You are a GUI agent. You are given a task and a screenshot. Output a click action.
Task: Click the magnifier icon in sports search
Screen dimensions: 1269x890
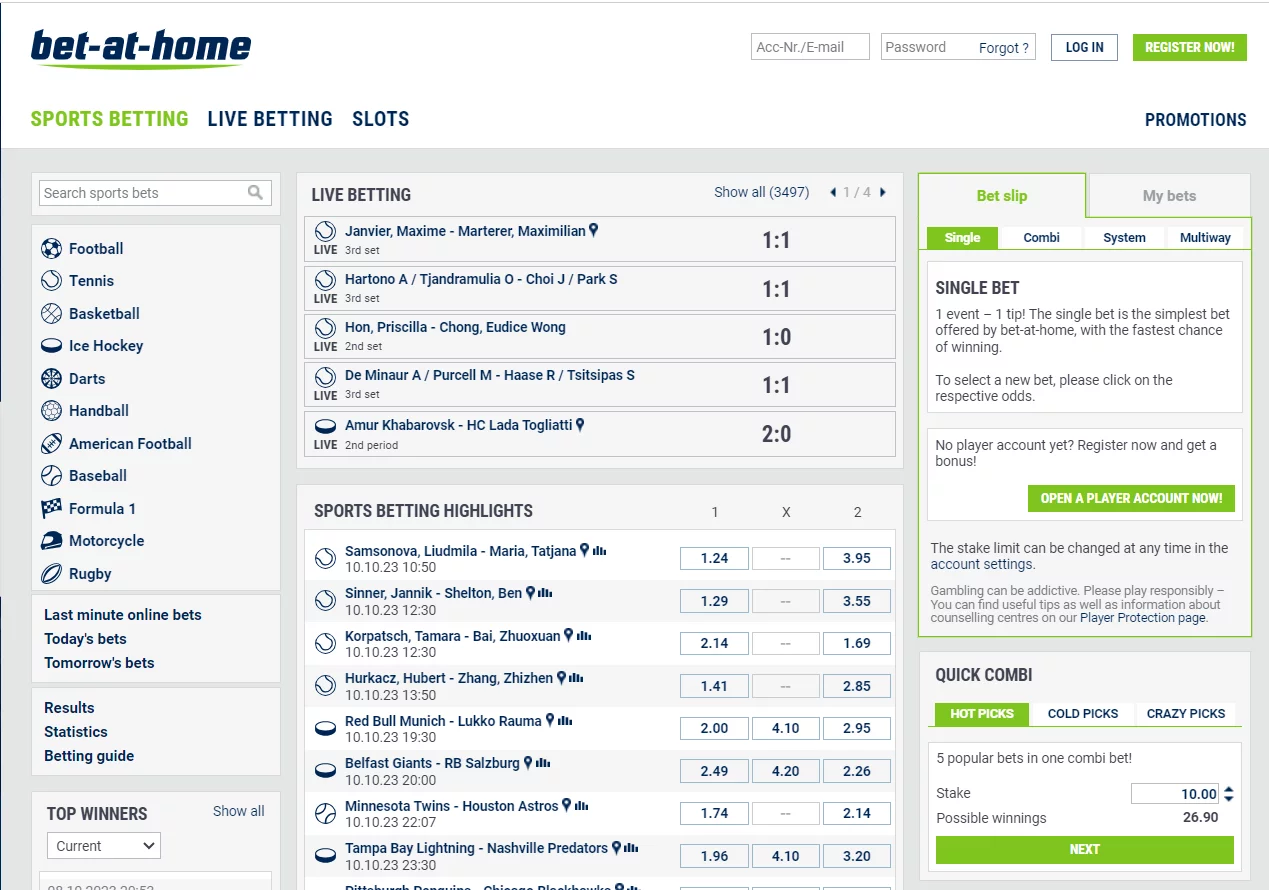point(256,193)
